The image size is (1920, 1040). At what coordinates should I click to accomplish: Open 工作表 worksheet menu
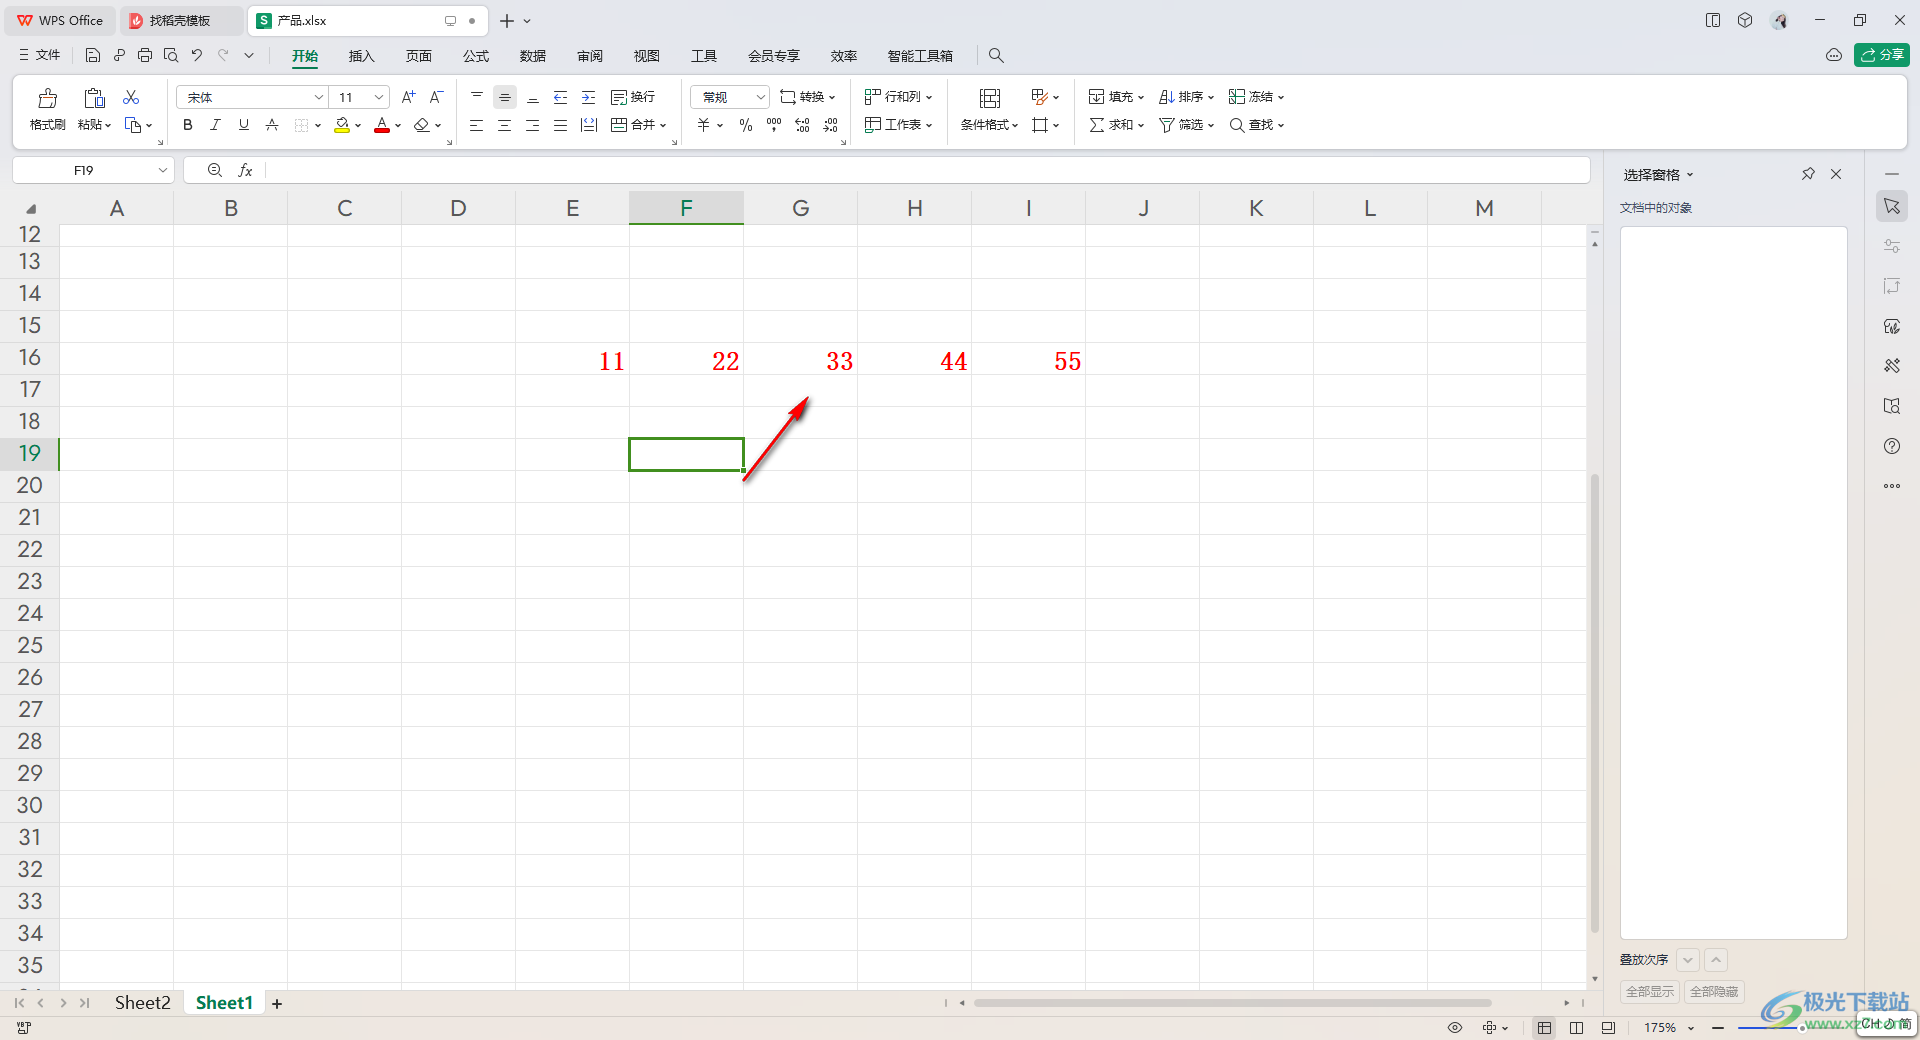coord(899,125)
